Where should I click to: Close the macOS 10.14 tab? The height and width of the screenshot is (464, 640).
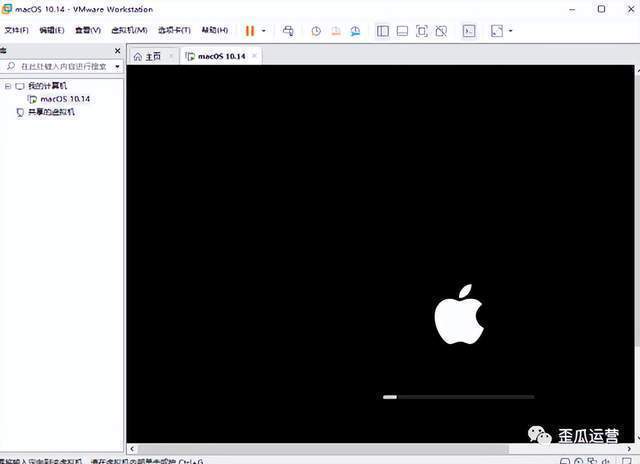click(254, 56)
